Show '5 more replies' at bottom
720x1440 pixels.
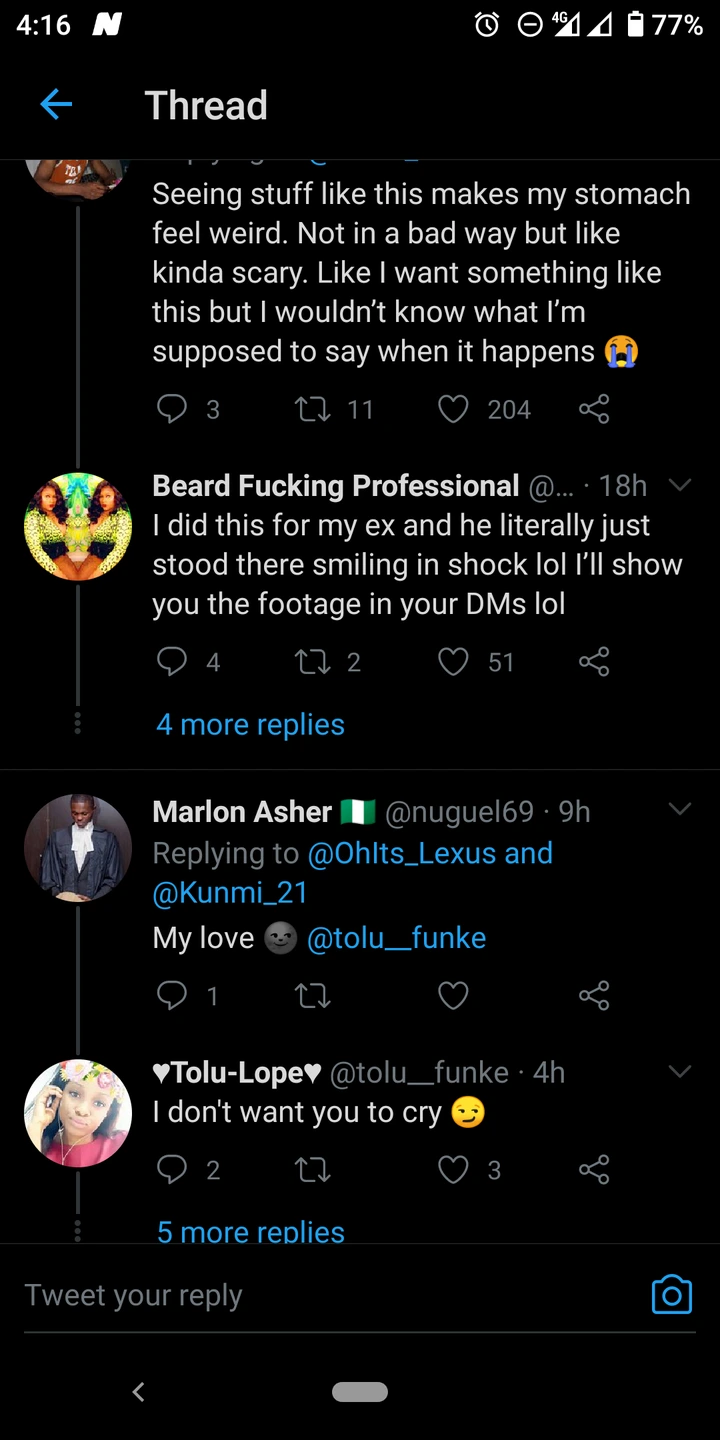point(250,1231)
